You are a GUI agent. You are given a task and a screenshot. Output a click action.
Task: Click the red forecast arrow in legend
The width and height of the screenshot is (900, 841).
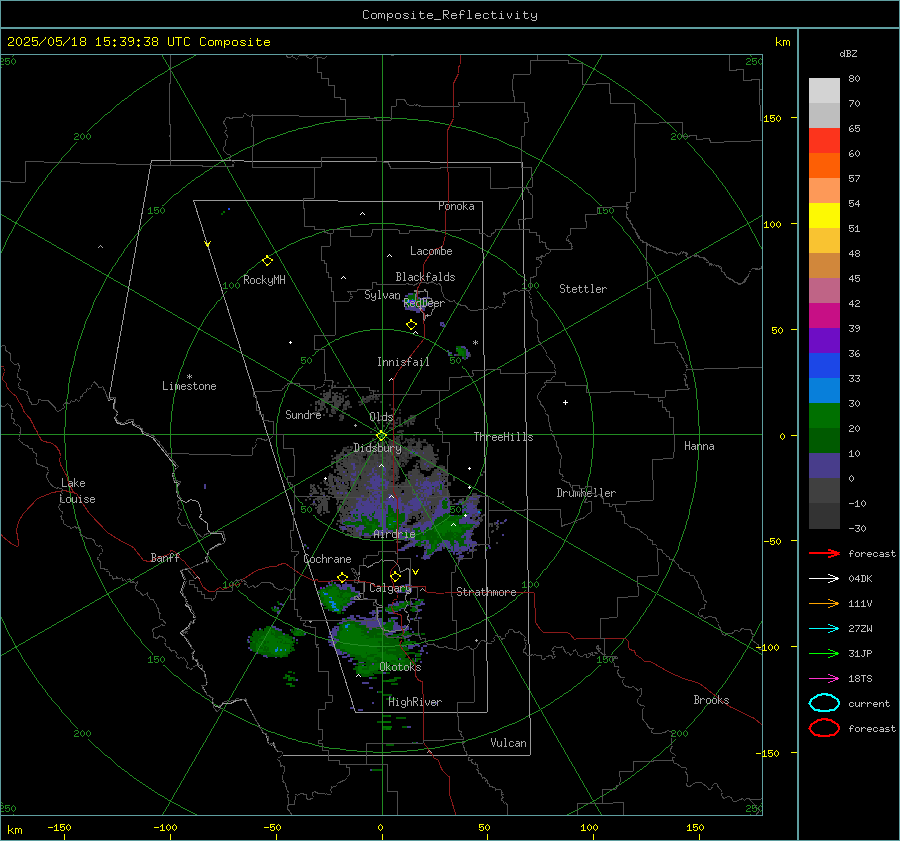click(x=824, y=553)
